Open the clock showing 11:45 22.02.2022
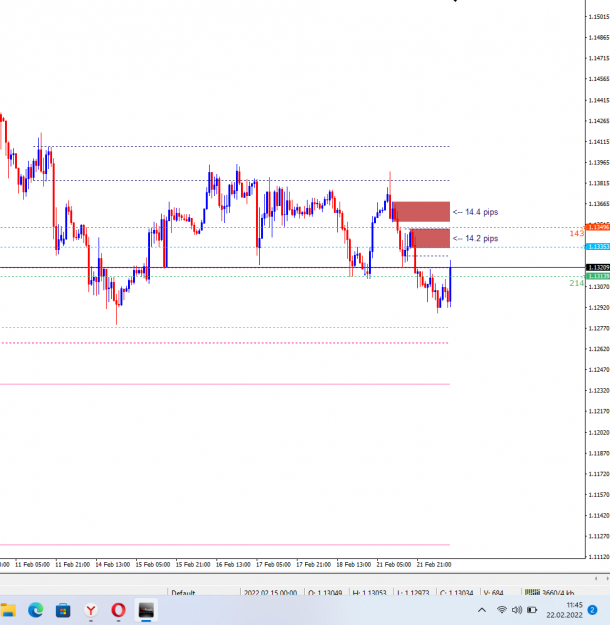This screenshot has width=610, height=625. 565,610
